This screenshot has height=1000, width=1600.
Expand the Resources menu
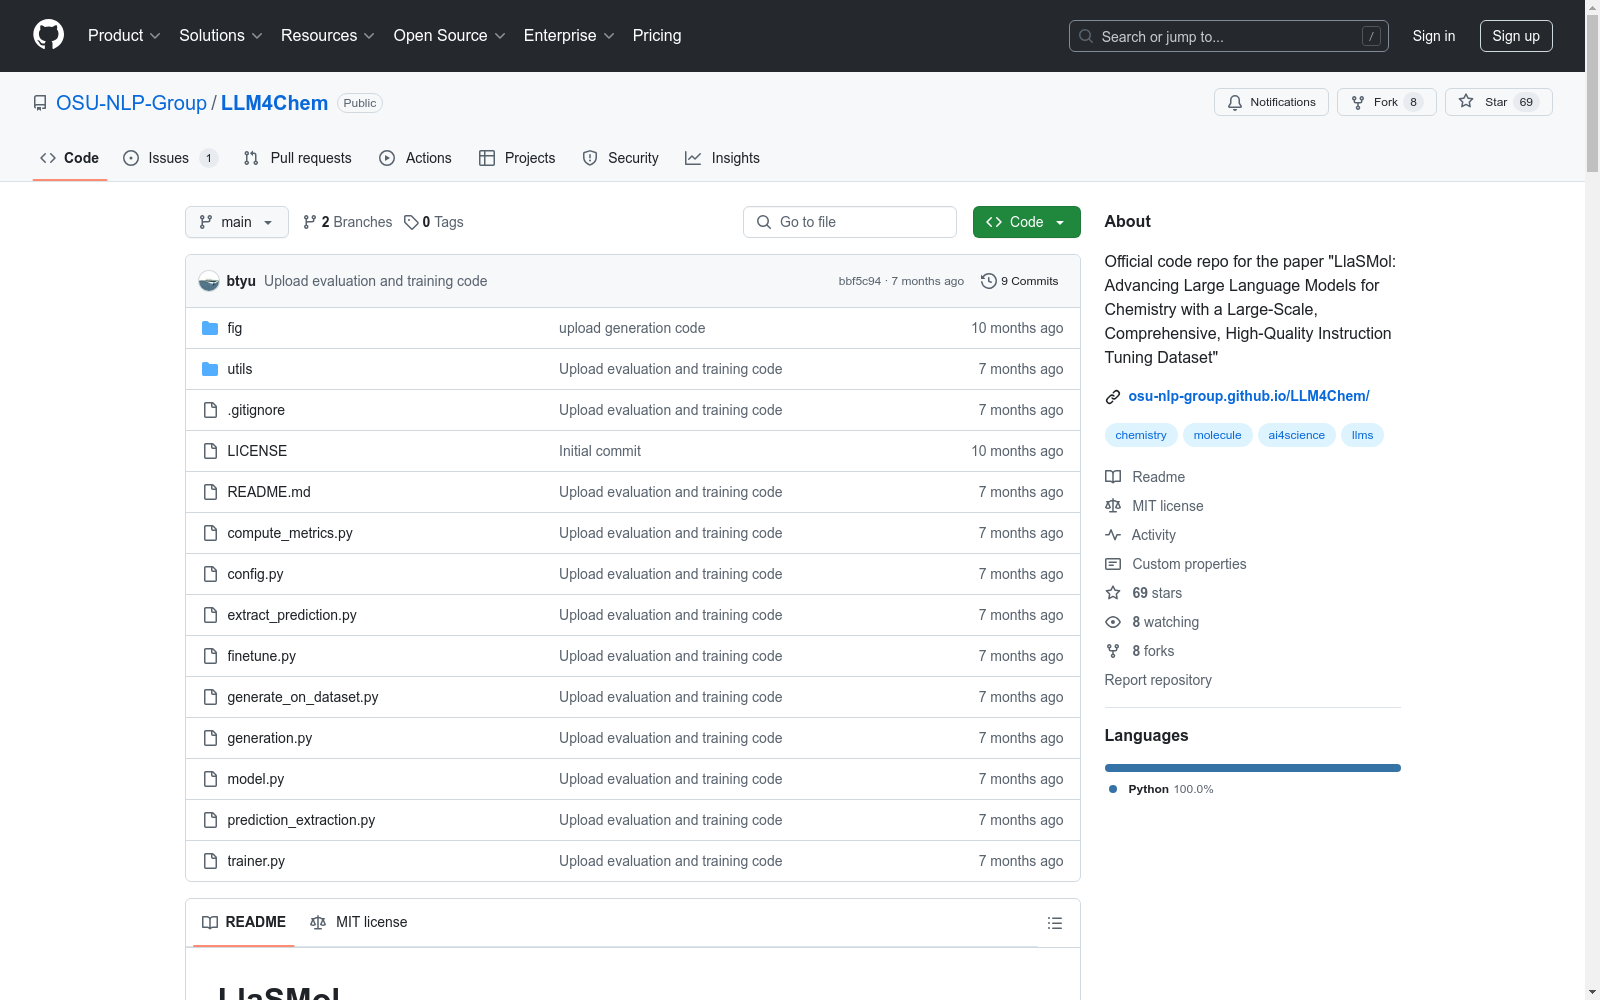click(328, 36)
